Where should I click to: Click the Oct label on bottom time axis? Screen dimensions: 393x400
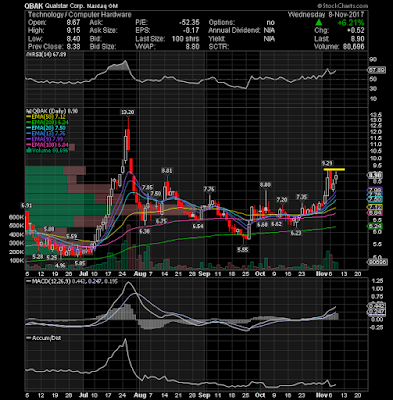(260, 395)
